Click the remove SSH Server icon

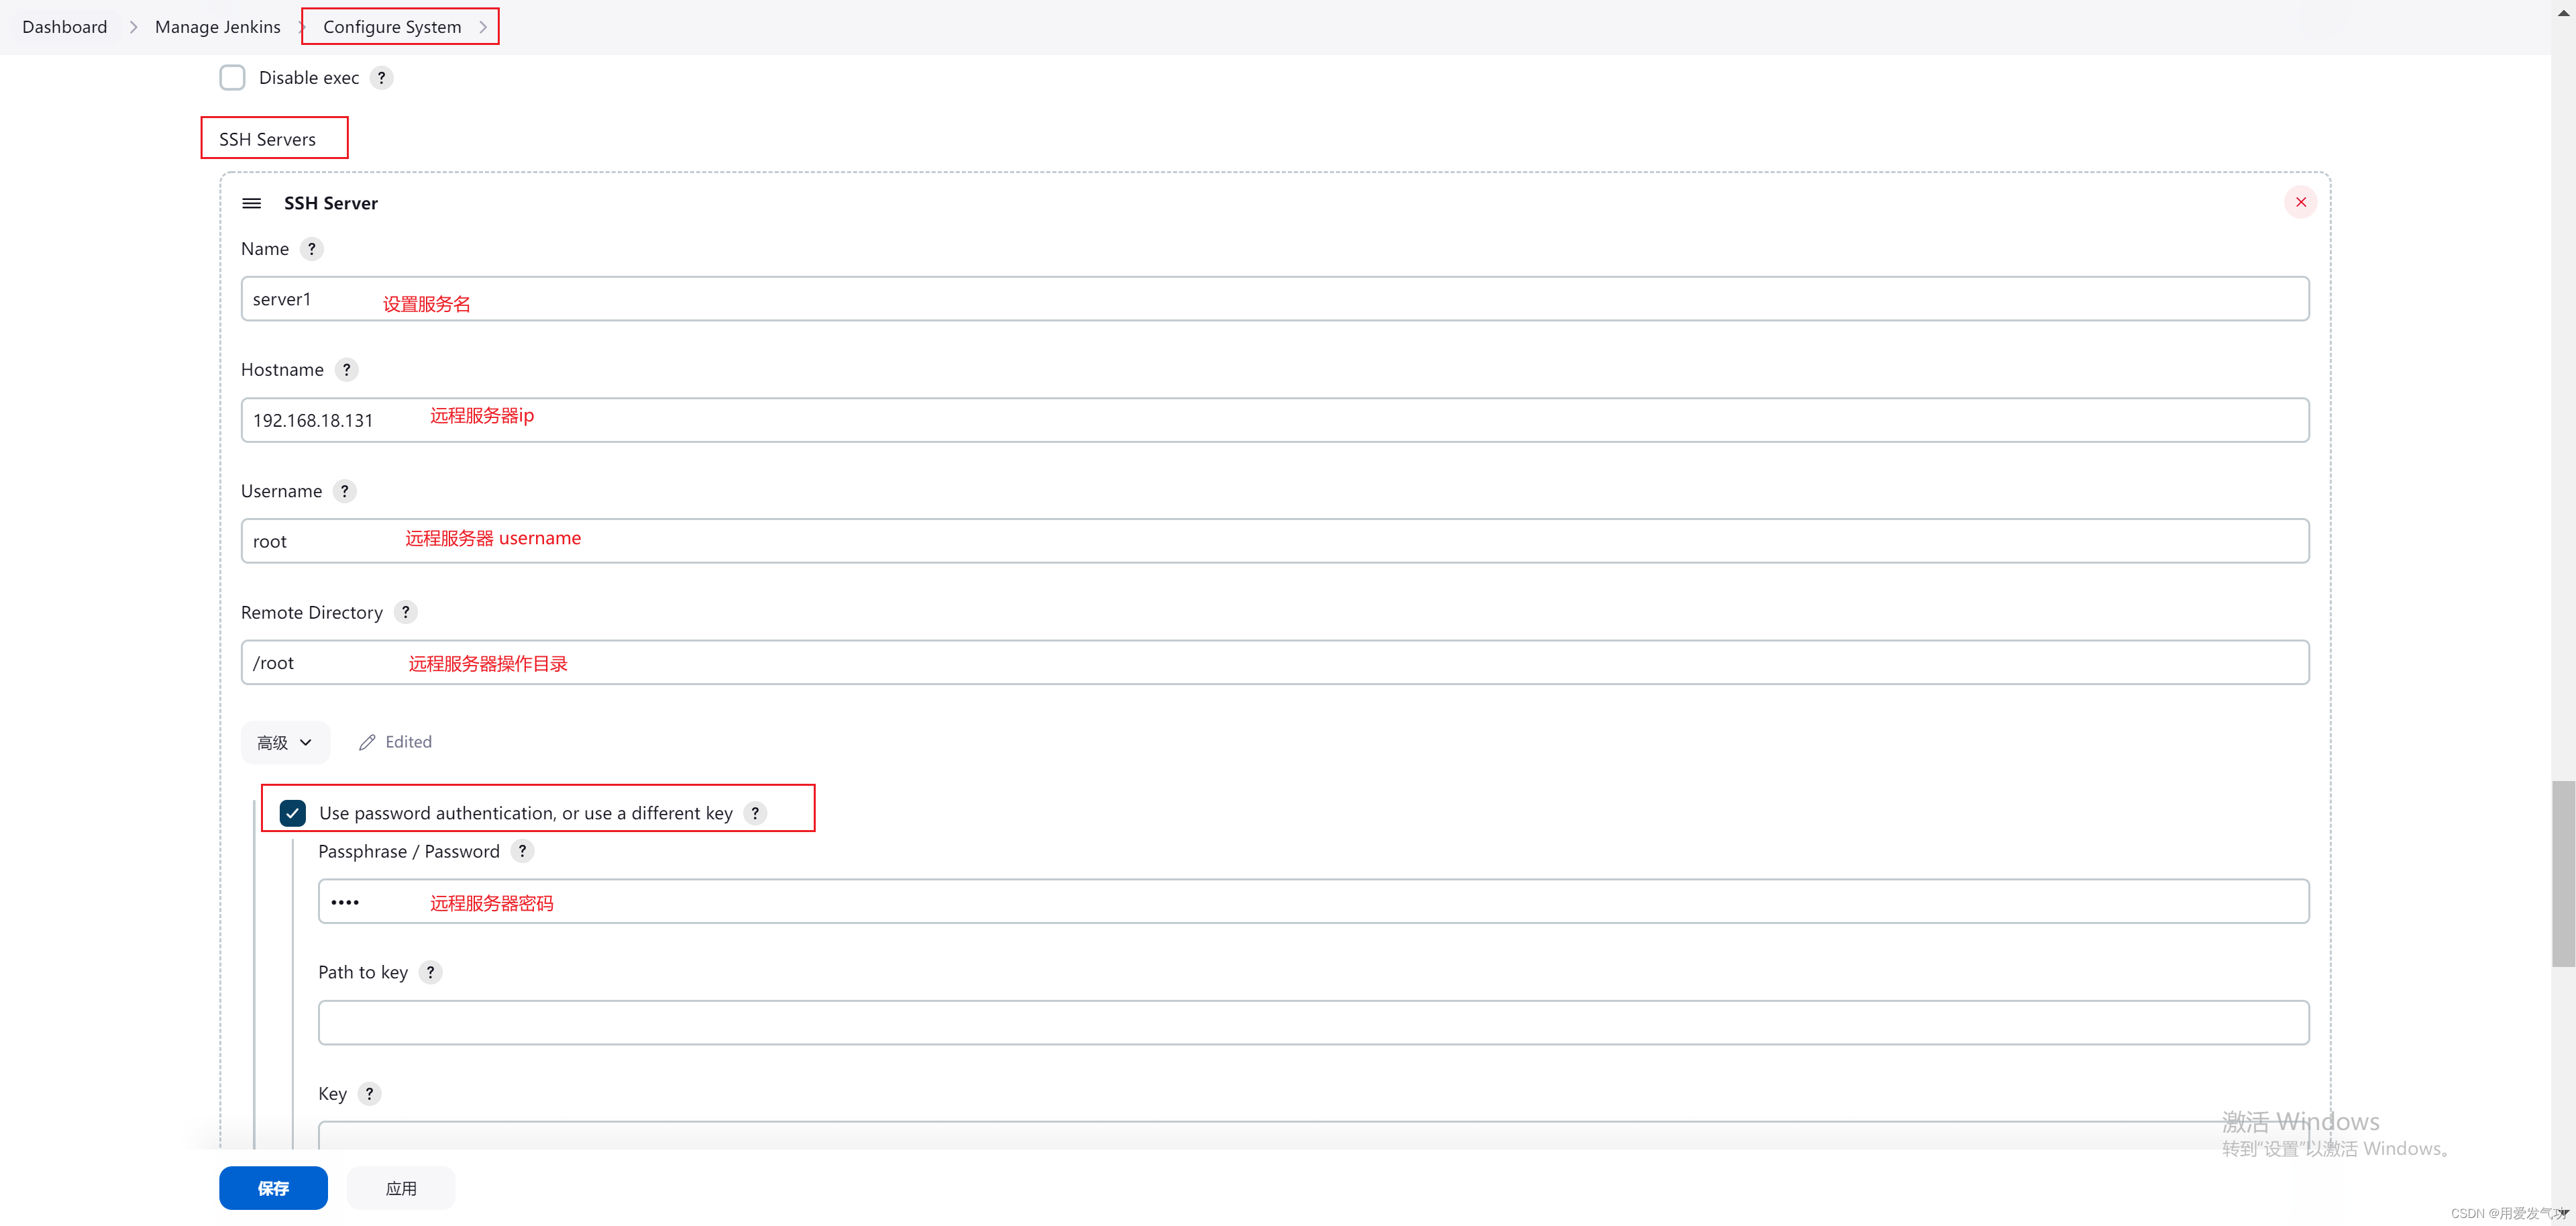click(2300, 202)
